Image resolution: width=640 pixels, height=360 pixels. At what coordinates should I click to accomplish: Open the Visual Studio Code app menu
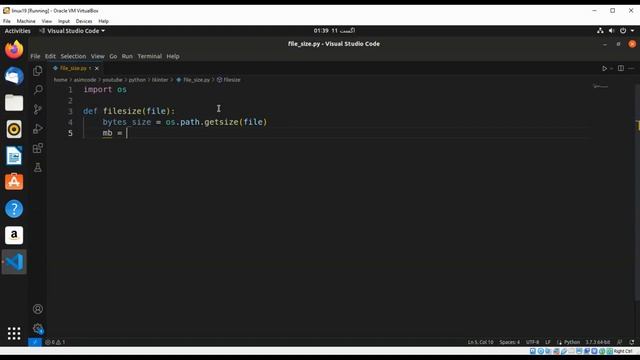72,31
